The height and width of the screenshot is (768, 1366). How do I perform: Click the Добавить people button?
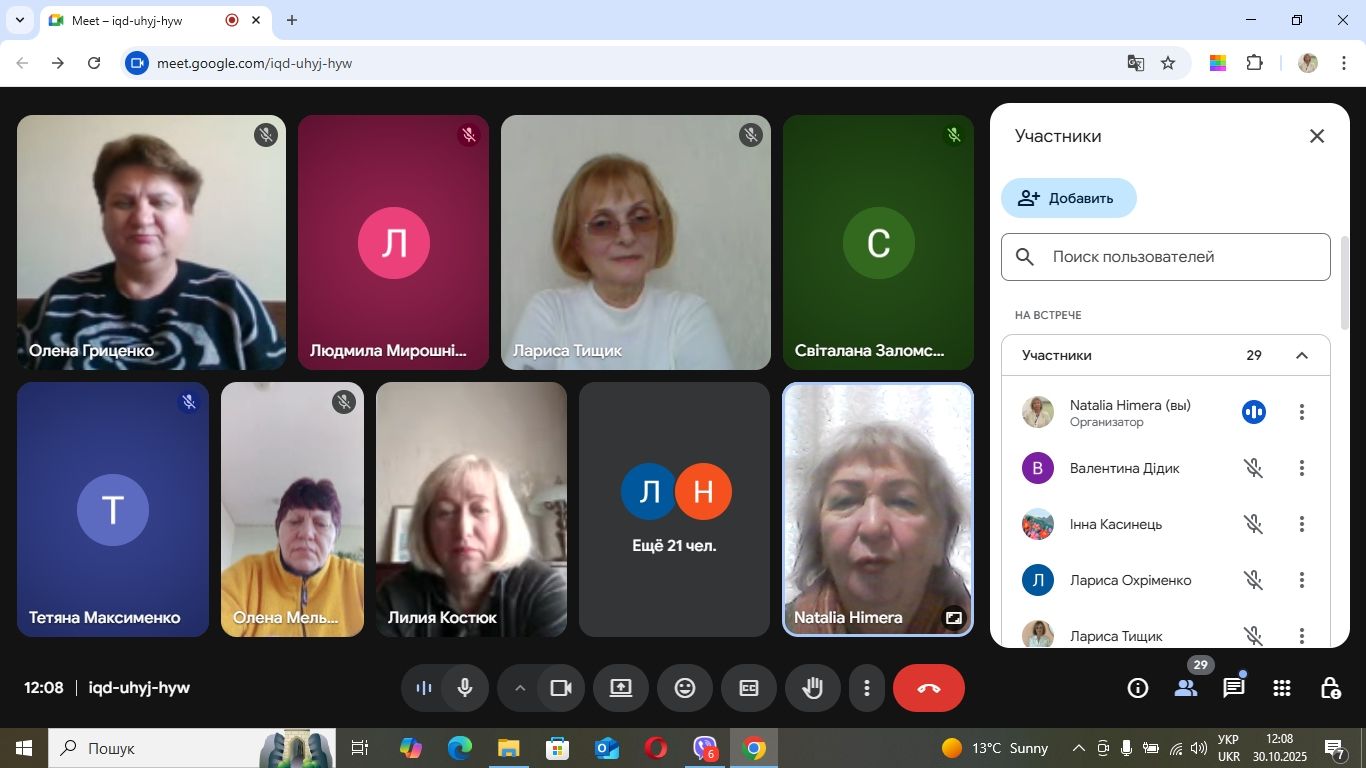pyautogui.click(x=1069, y=198)
